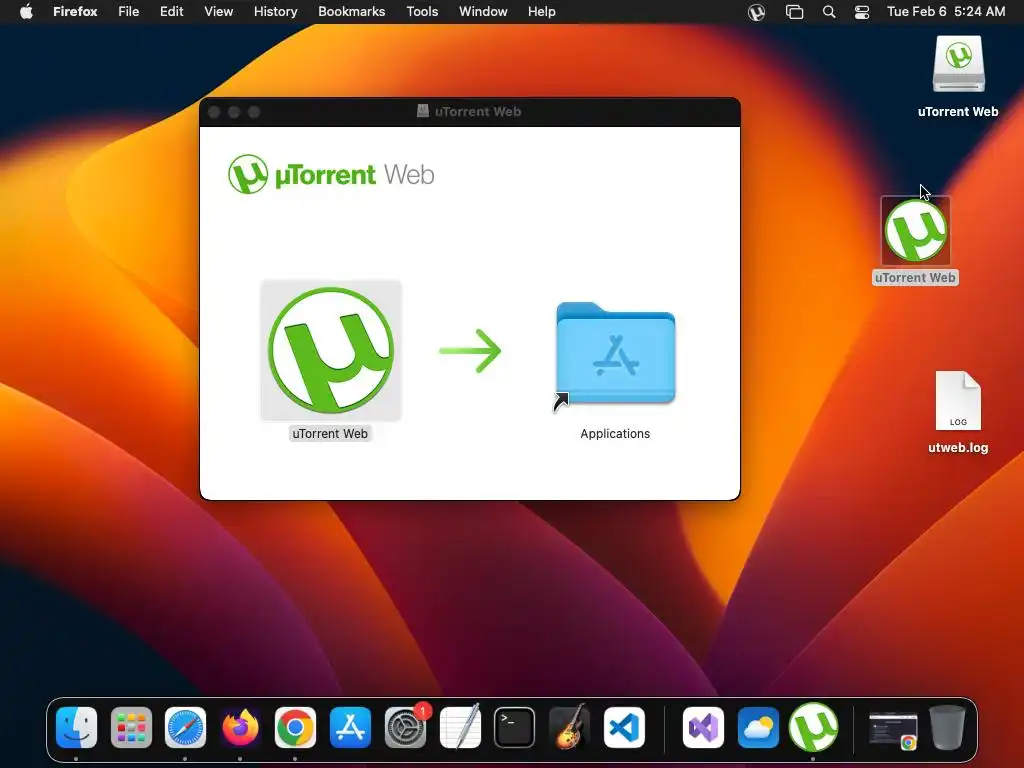The height and width of the screenshot is (768, 1024).
Task: Select the uTorrent Web disk volume on desktop
Action: click(958, 64)
